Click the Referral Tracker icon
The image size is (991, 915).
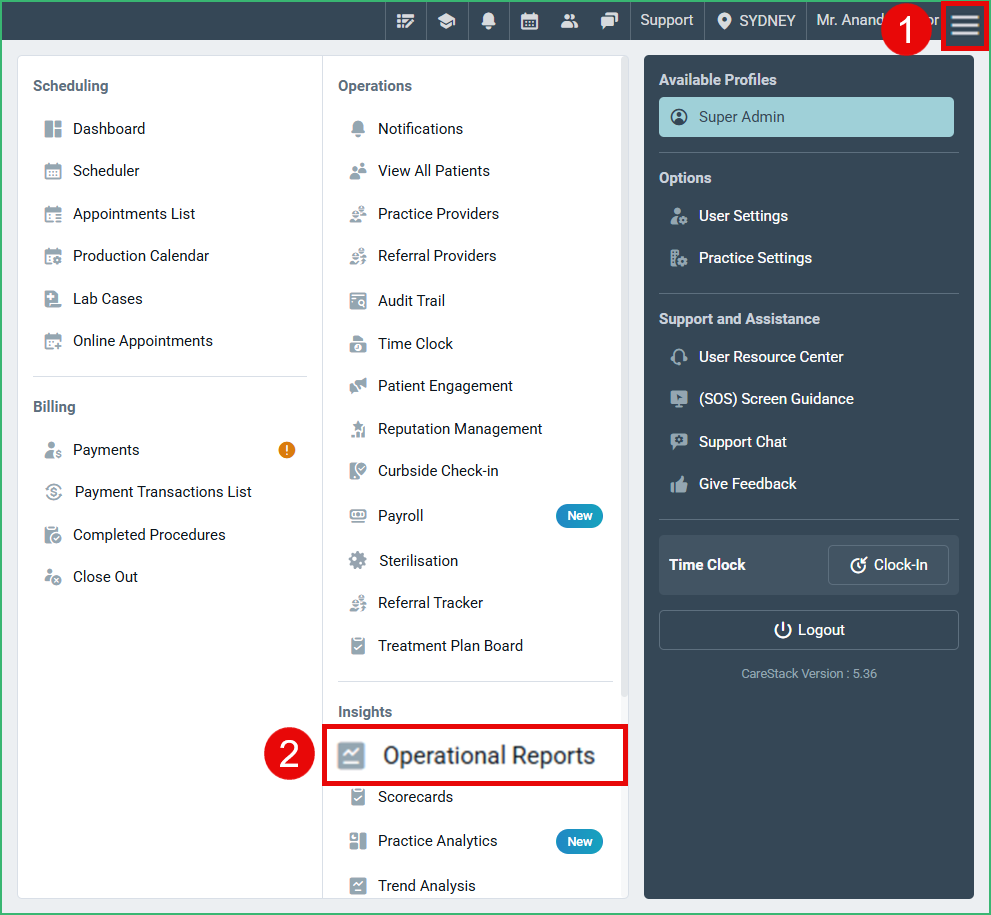[358, 603]
